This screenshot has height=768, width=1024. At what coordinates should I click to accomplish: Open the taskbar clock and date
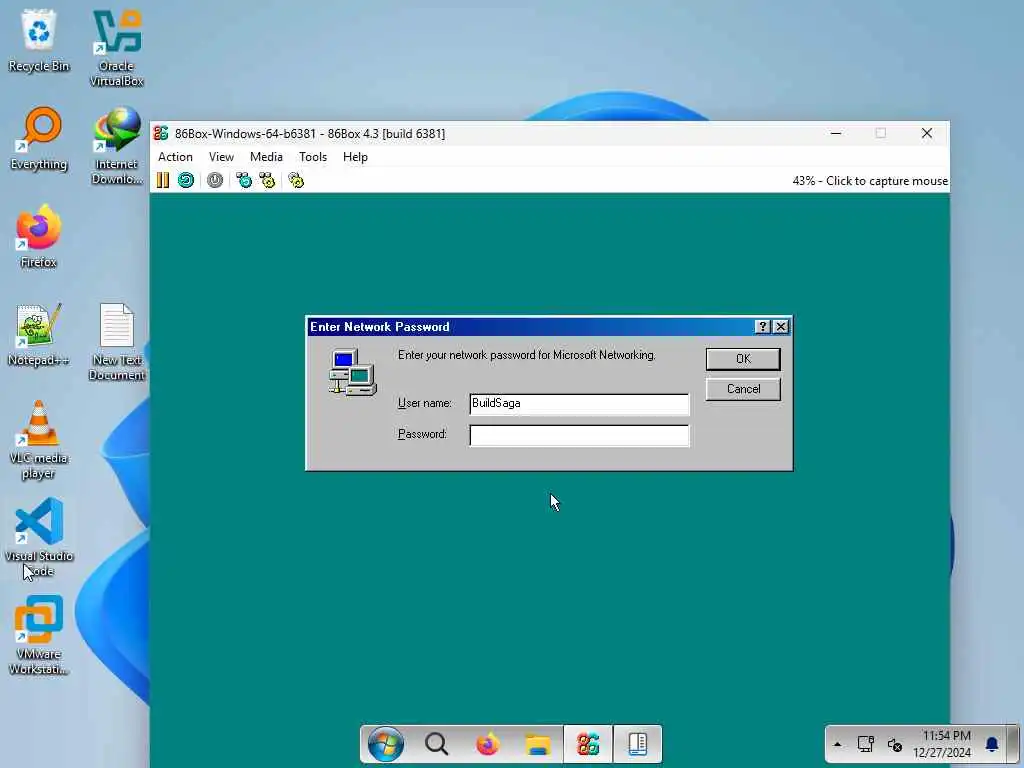[x=942, y=744]
